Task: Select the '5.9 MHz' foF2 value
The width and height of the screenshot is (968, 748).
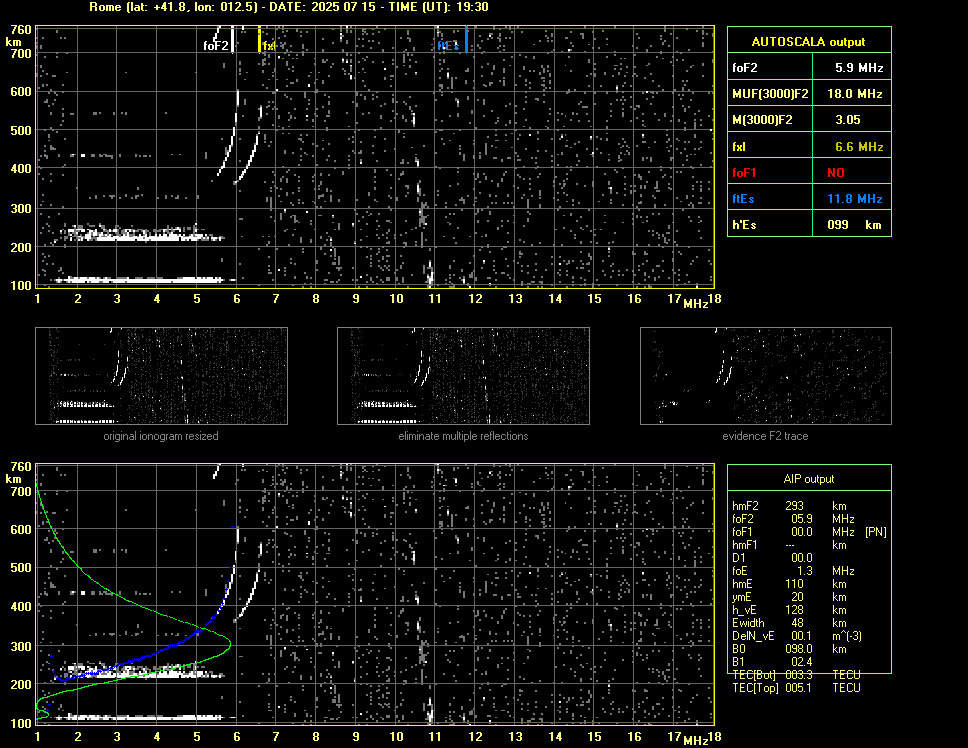Action: (x=859, y=68)
